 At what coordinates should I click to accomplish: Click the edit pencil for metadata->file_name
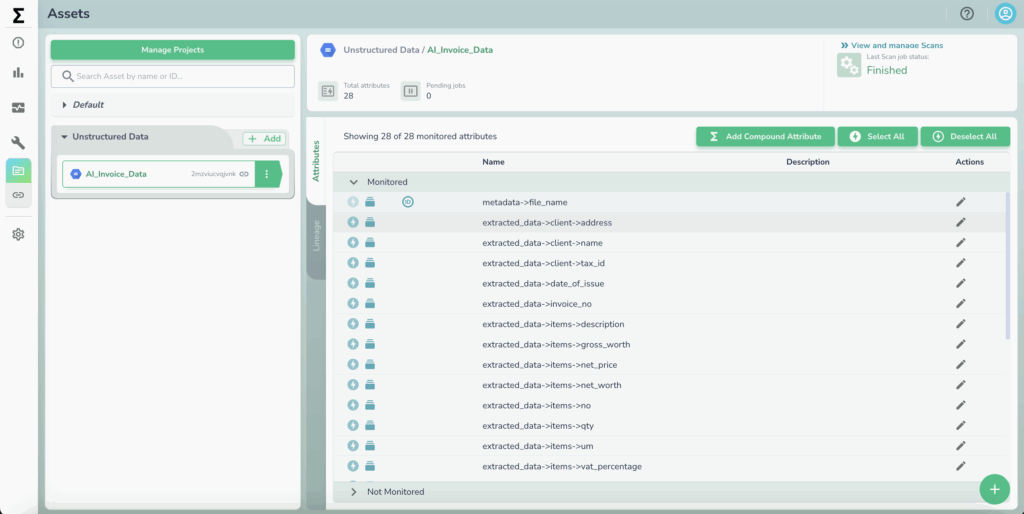tap(960, 202)
